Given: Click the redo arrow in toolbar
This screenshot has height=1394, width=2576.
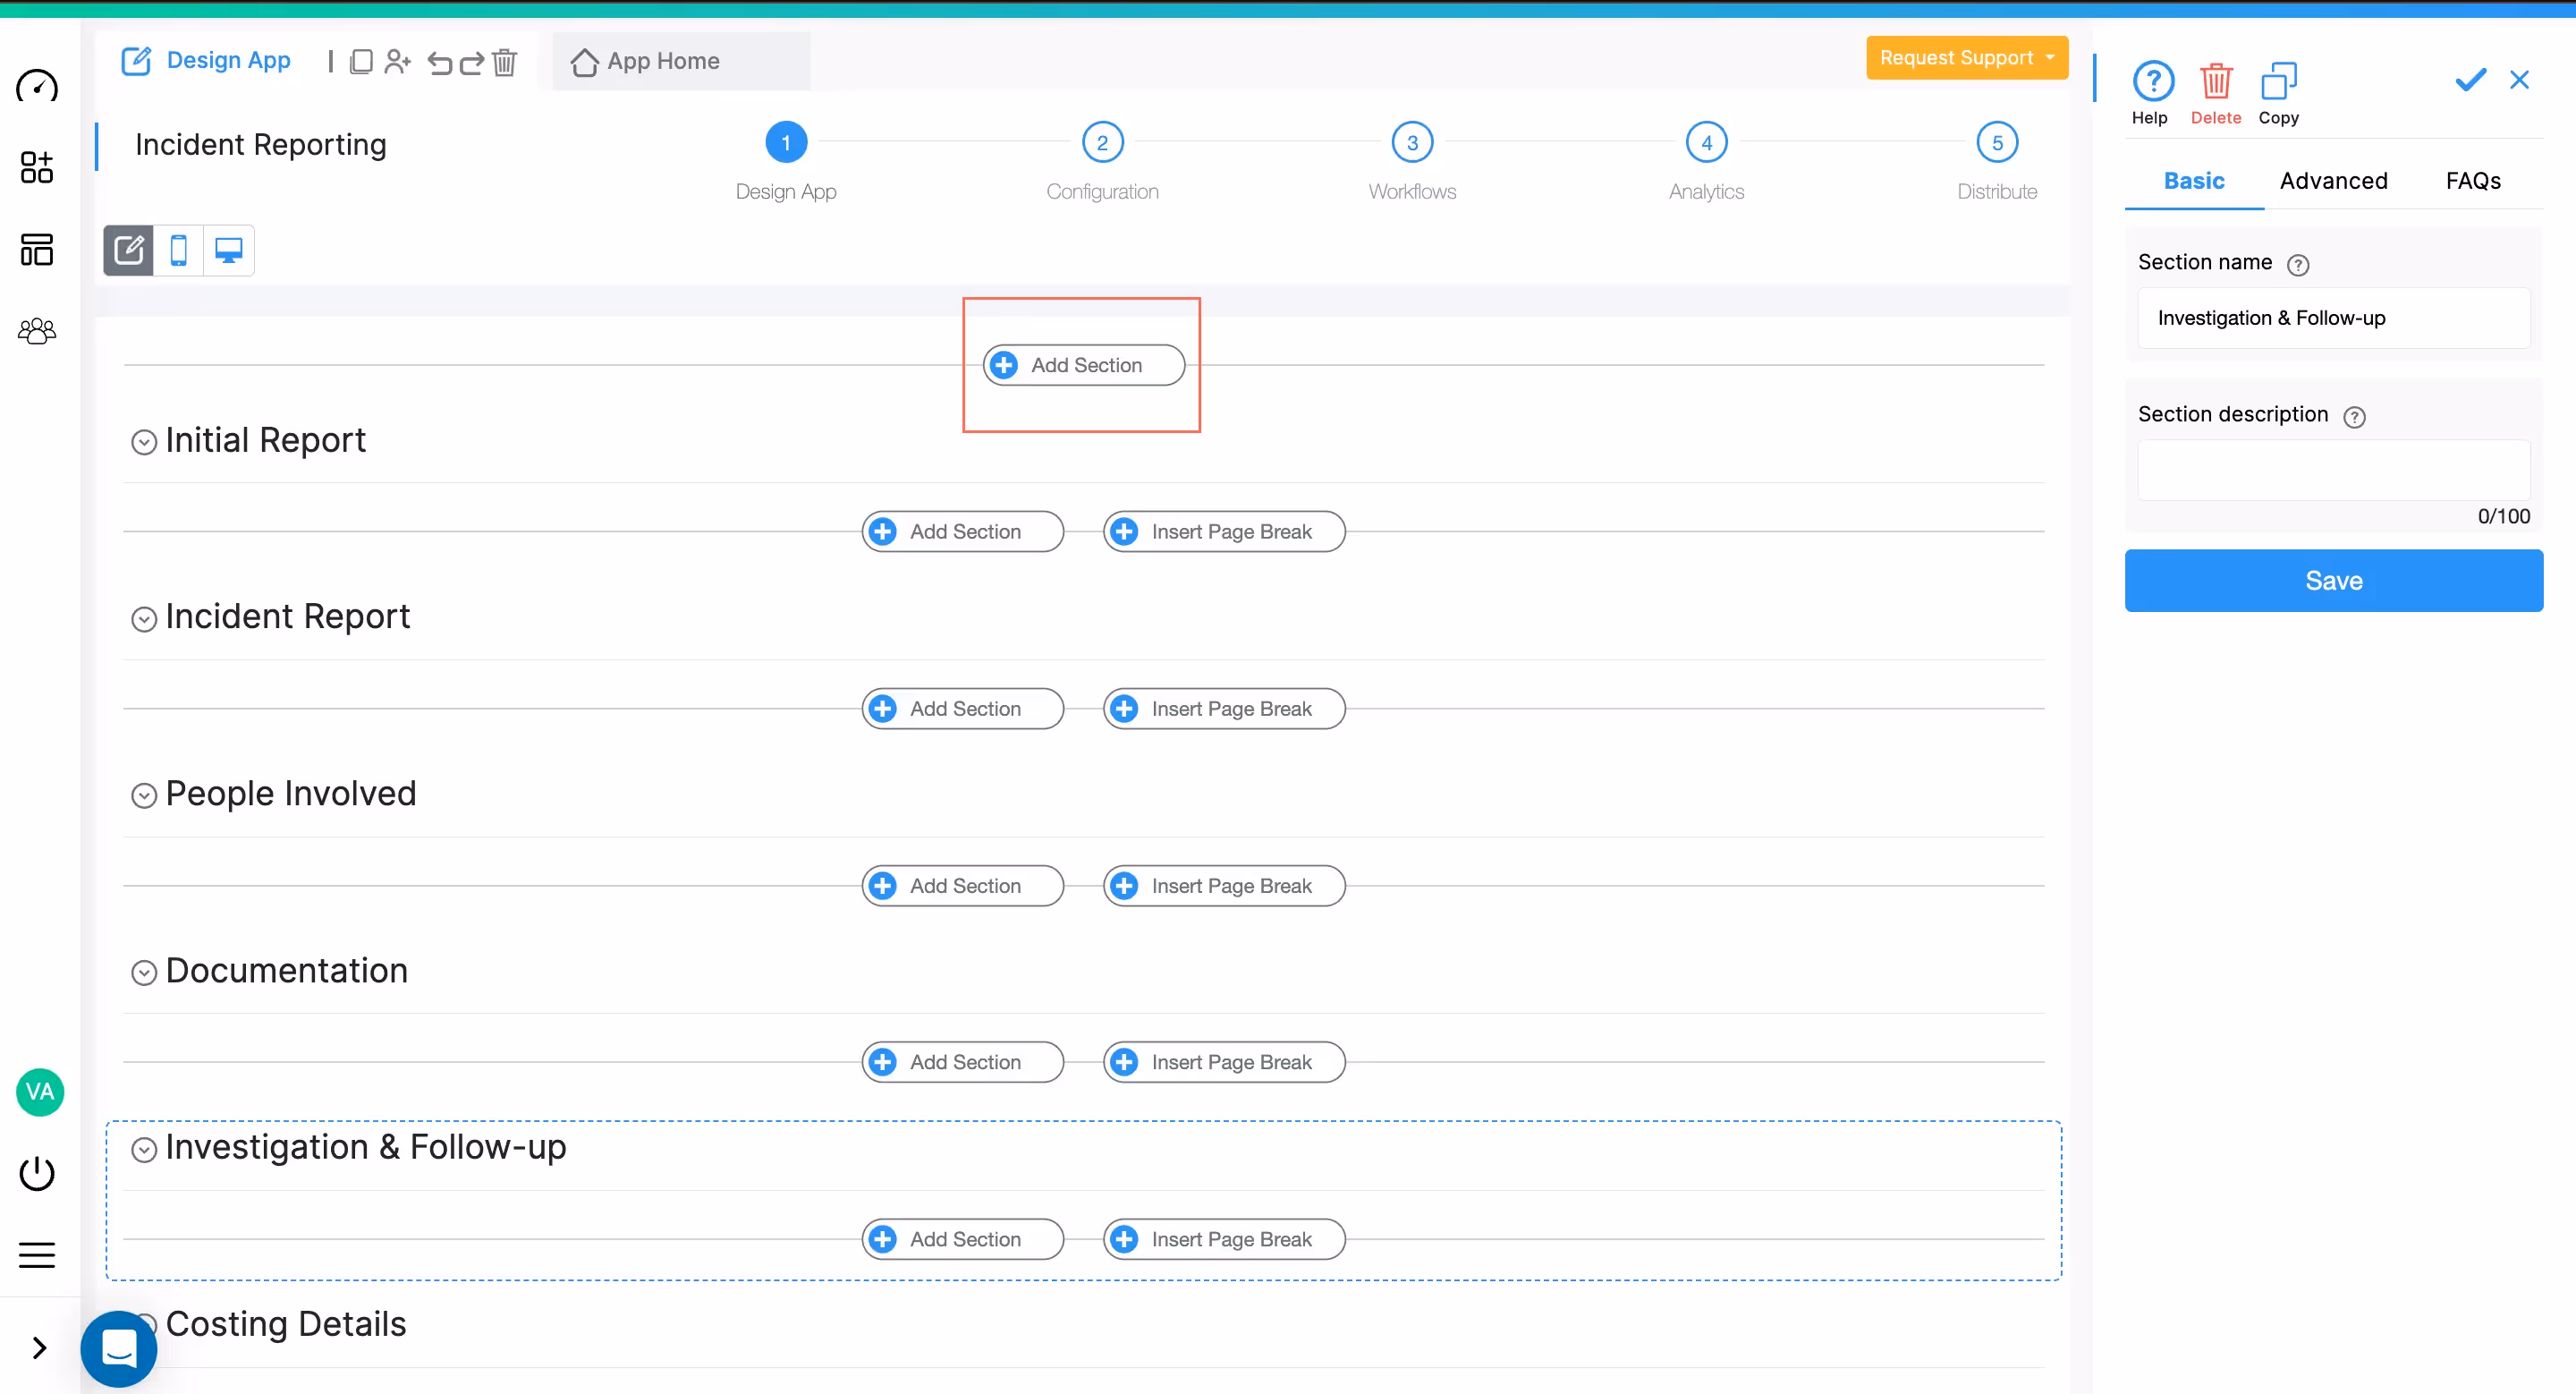Looking at the screenshot, I should click(472, 62).
